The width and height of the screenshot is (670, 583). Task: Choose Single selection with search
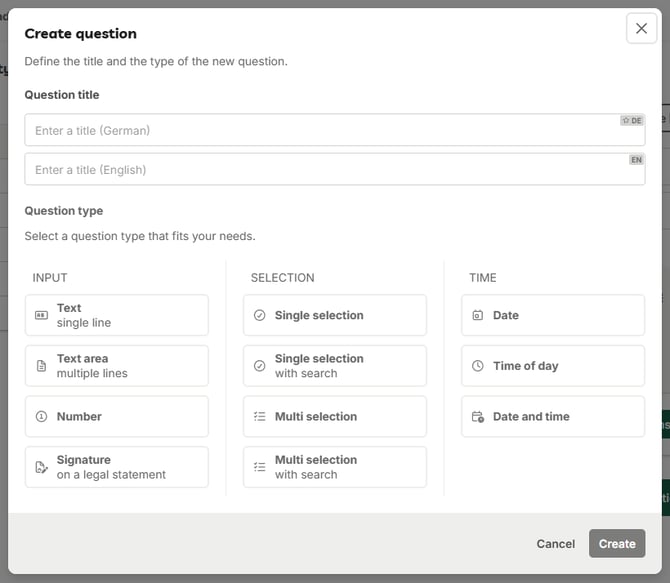[x=335, y=366]
